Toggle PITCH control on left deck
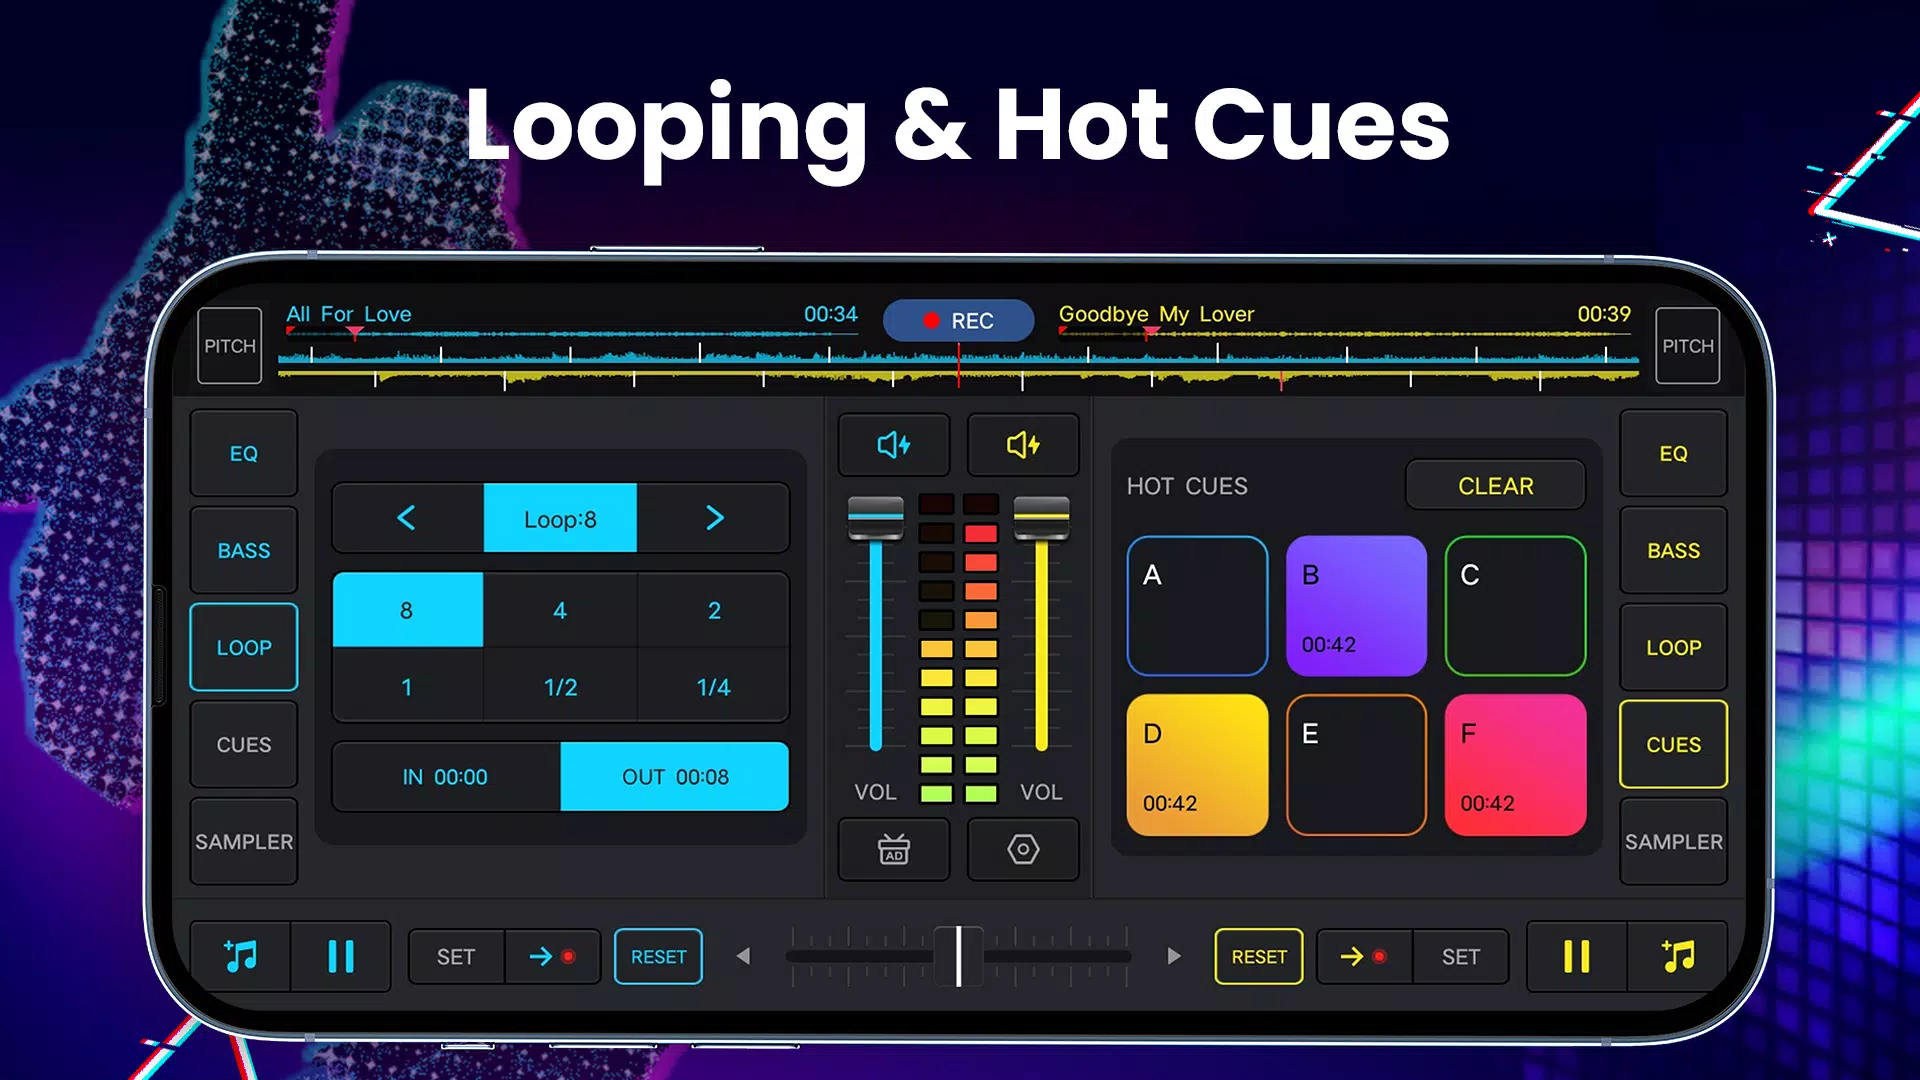 coord(229,344)
